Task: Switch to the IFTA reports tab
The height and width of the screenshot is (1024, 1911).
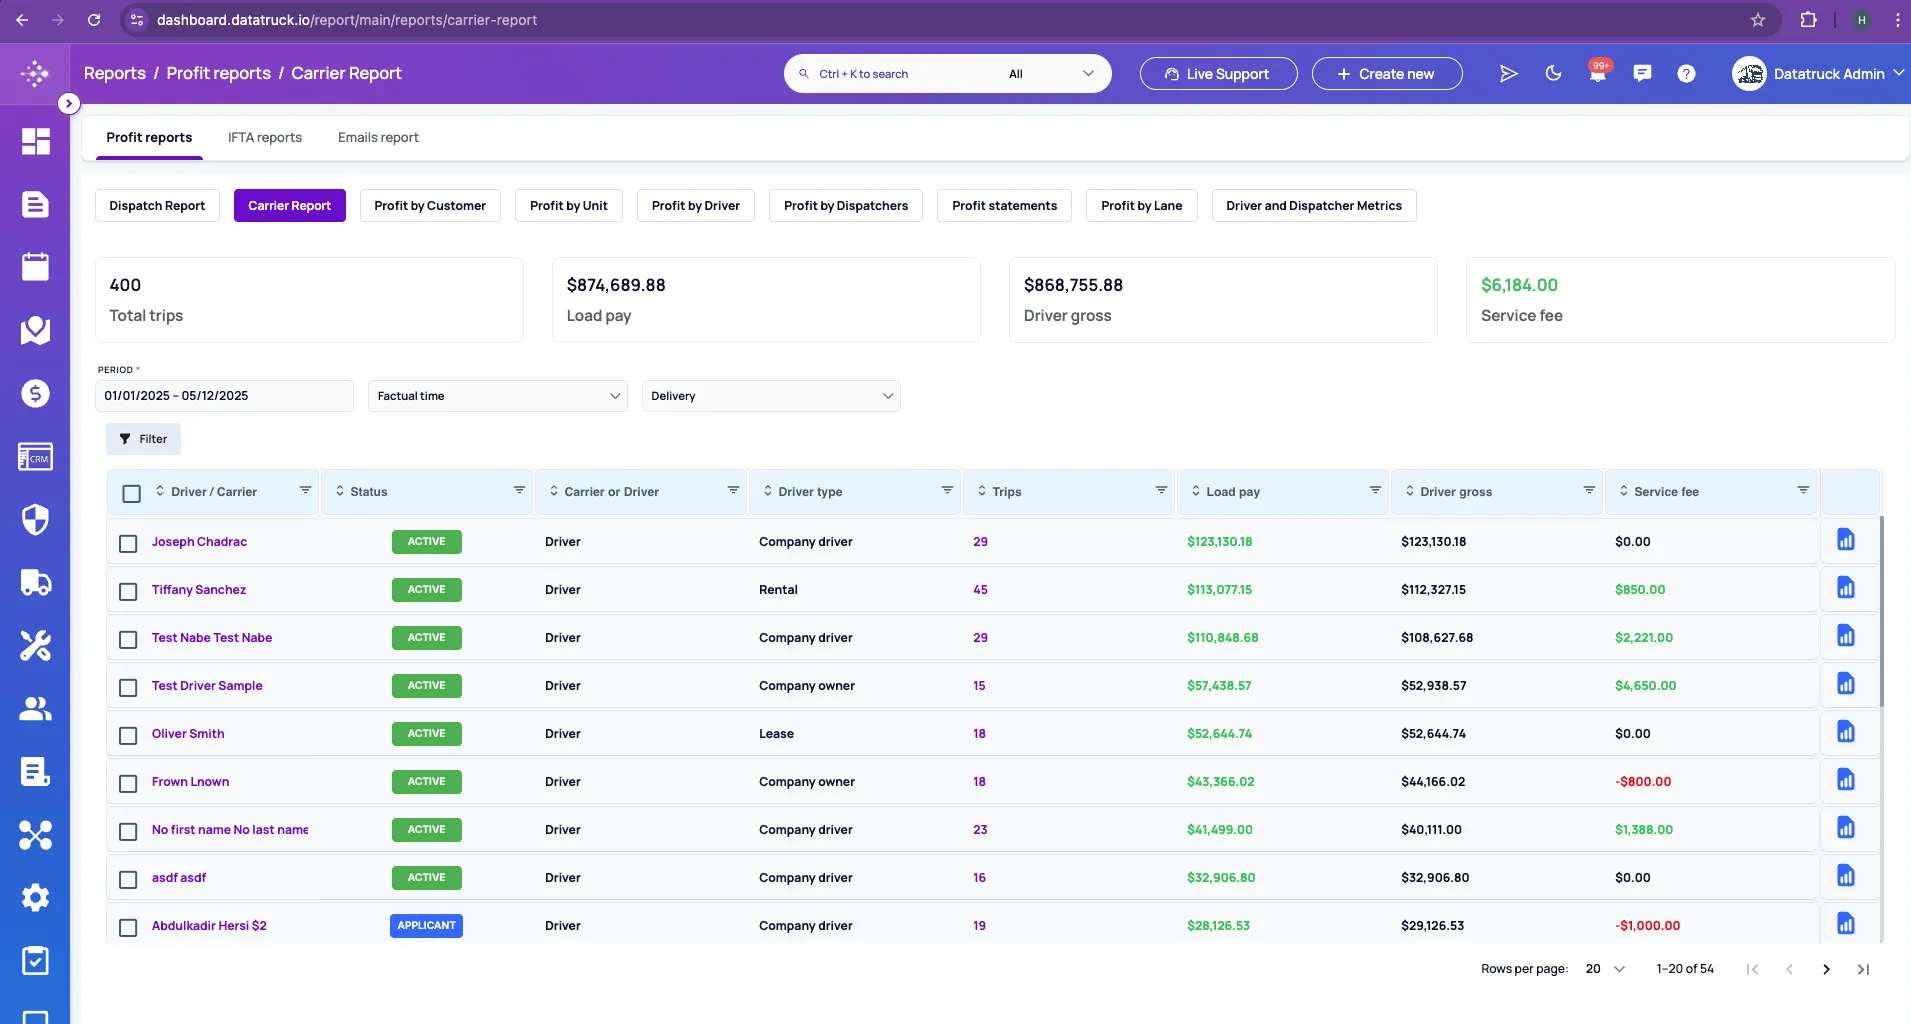Action: [265, 137]
